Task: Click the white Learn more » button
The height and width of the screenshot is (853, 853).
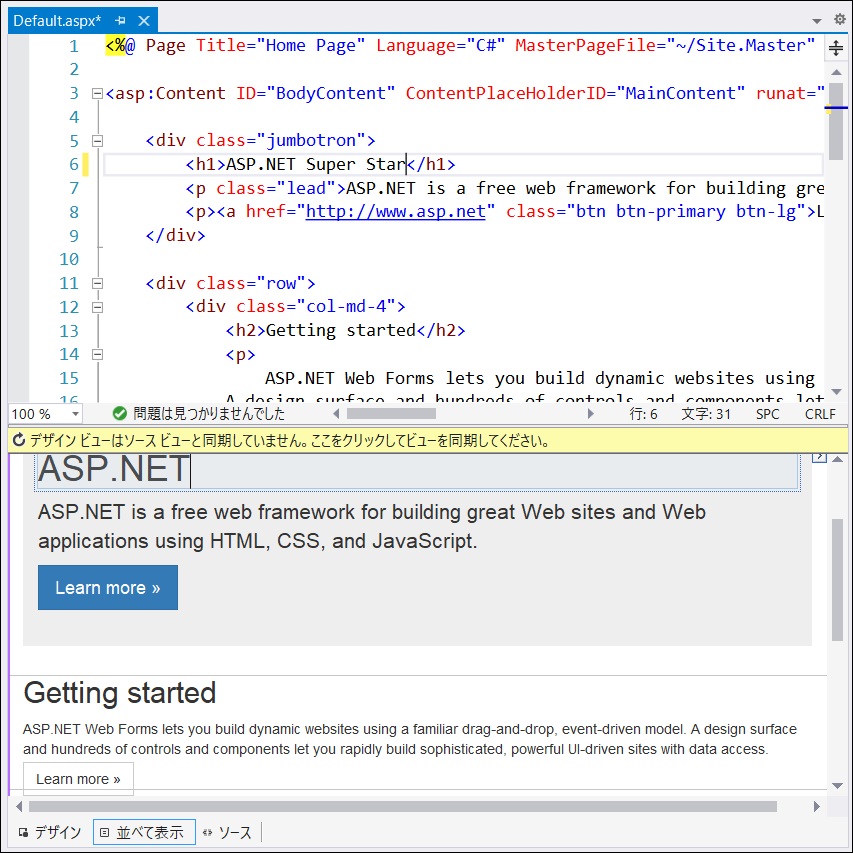Action: [78, 779]
